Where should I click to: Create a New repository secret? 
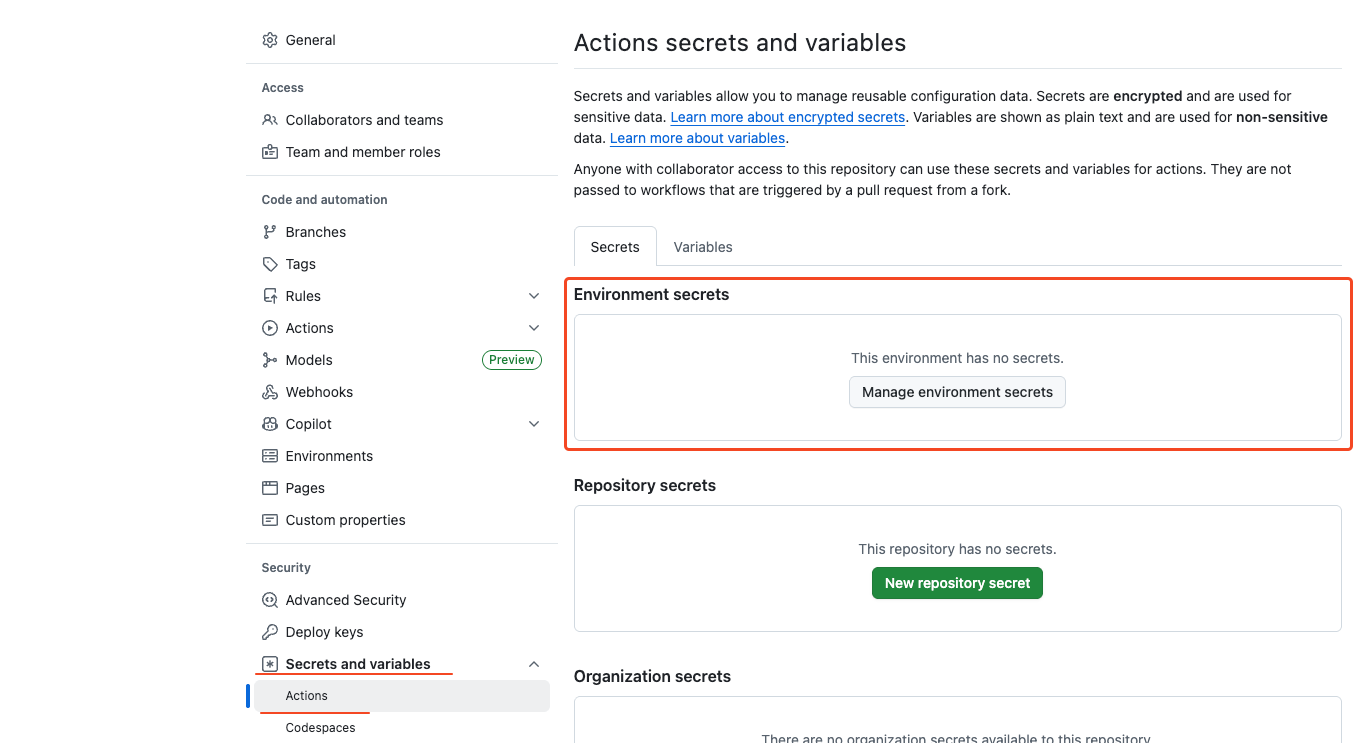(957, 583)
